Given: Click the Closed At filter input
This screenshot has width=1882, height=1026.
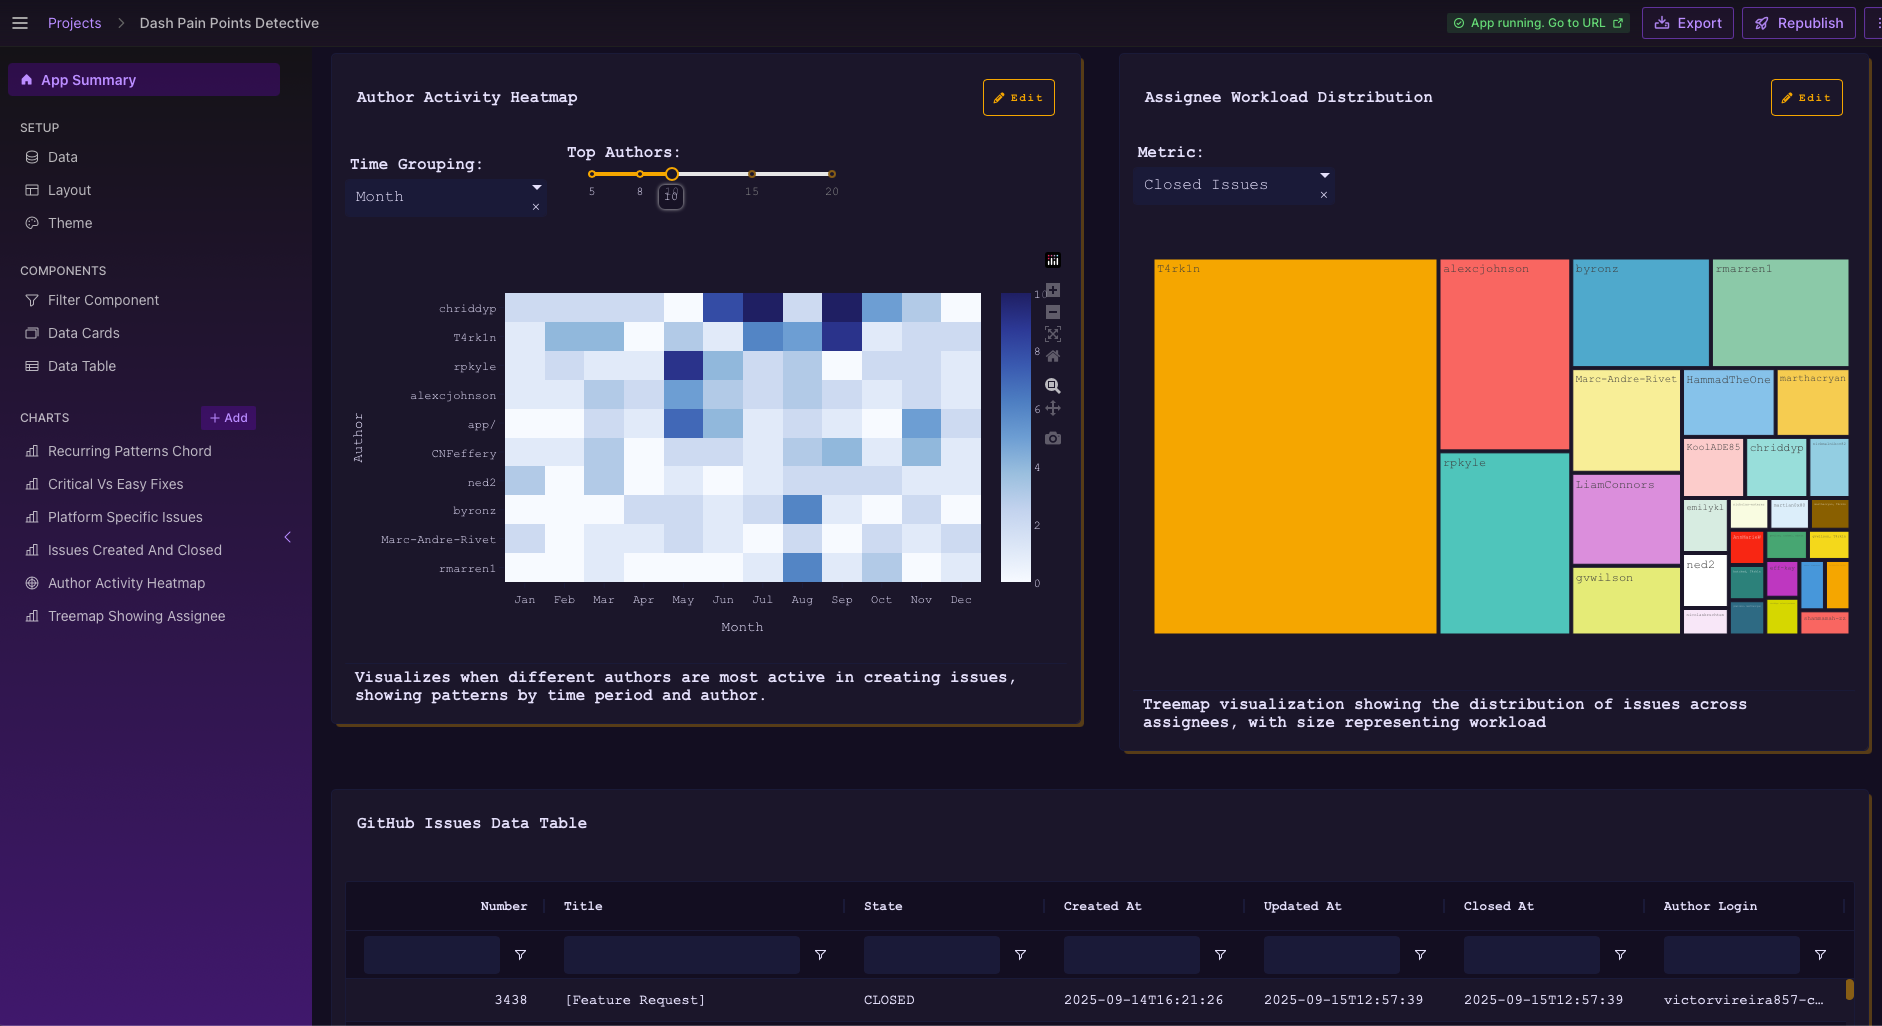Looking at the screenshot, I should coord(1532,955).
